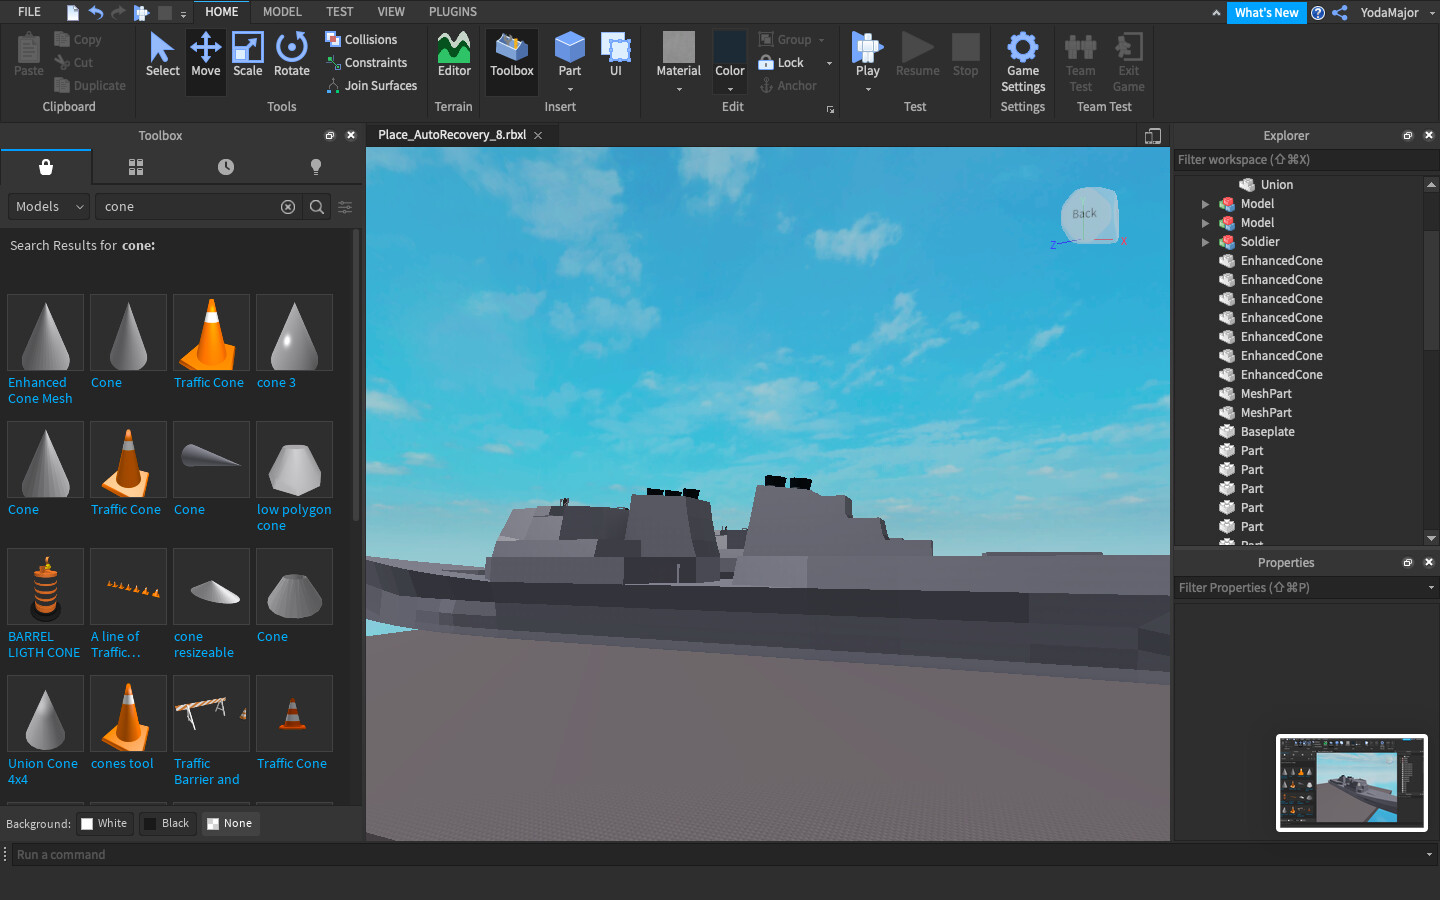Select Baseplate in Explorer
1440x900 pixels.
point(1268,432)
